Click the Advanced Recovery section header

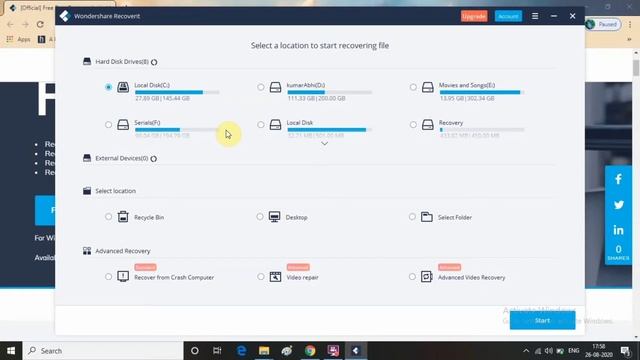click(123, 251)
